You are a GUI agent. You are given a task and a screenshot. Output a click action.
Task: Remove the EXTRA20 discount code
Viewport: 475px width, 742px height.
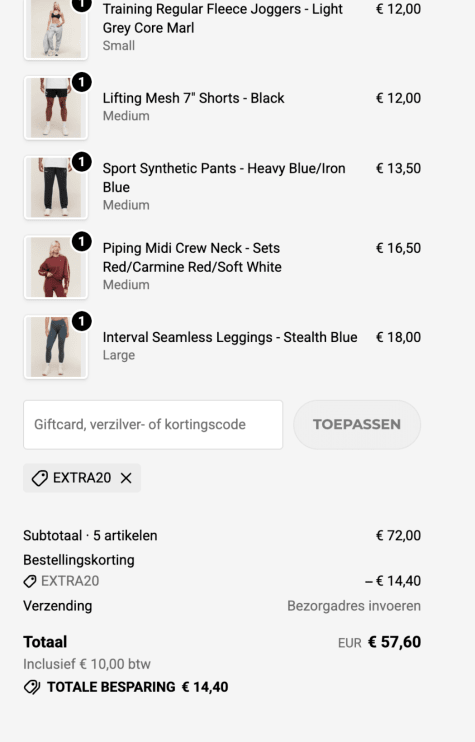click(126, 478)
